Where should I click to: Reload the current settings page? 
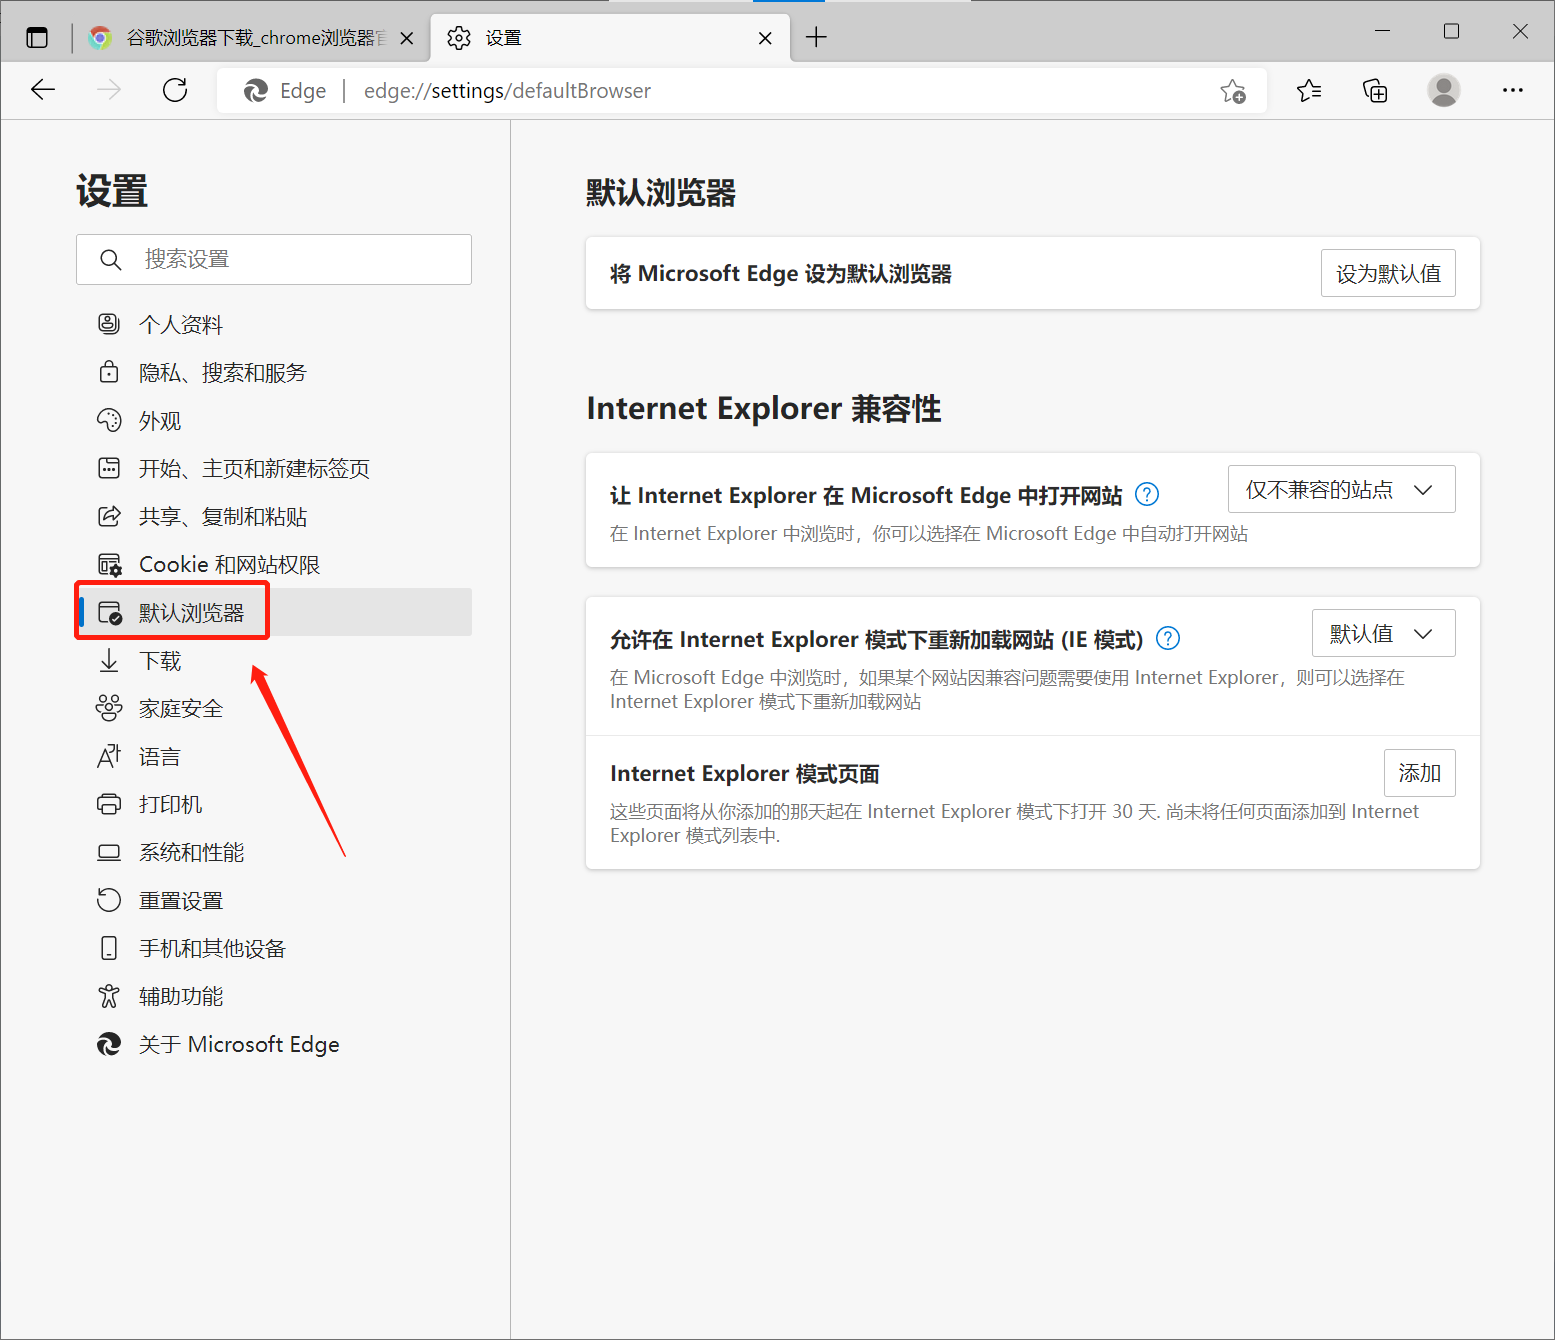[175, 90]
